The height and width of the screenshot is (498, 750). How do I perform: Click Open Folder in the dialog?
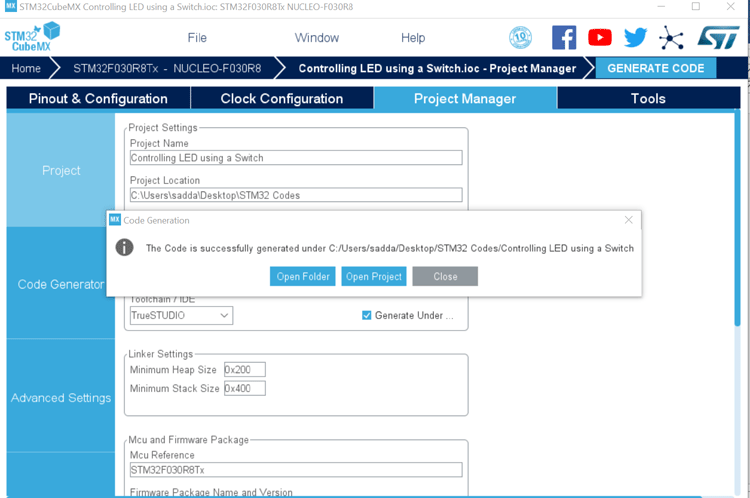coord(303,277)
